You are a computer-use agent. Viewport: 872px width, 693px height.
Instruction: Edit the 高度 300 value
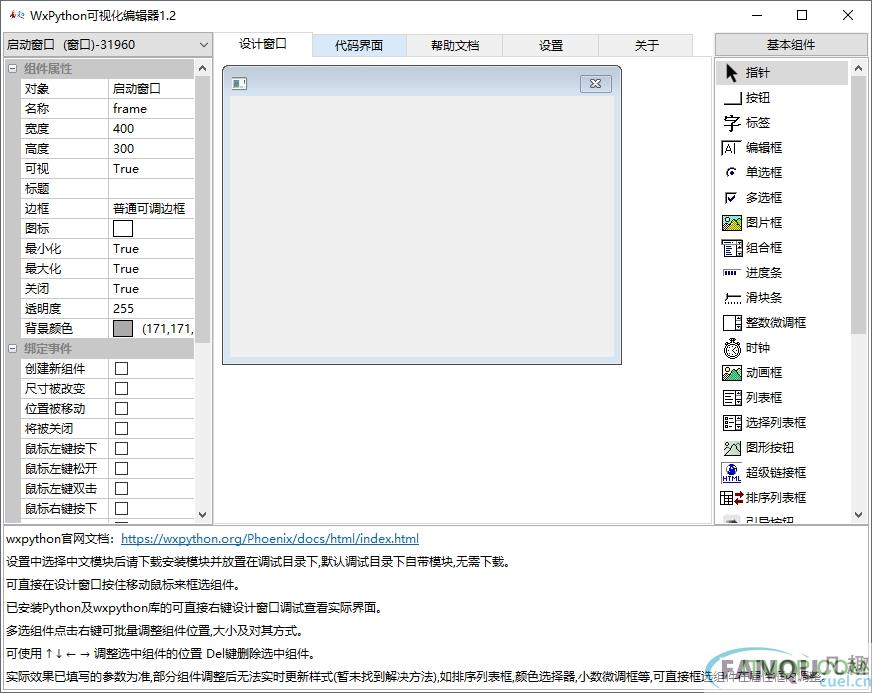(x=151, y=148)
